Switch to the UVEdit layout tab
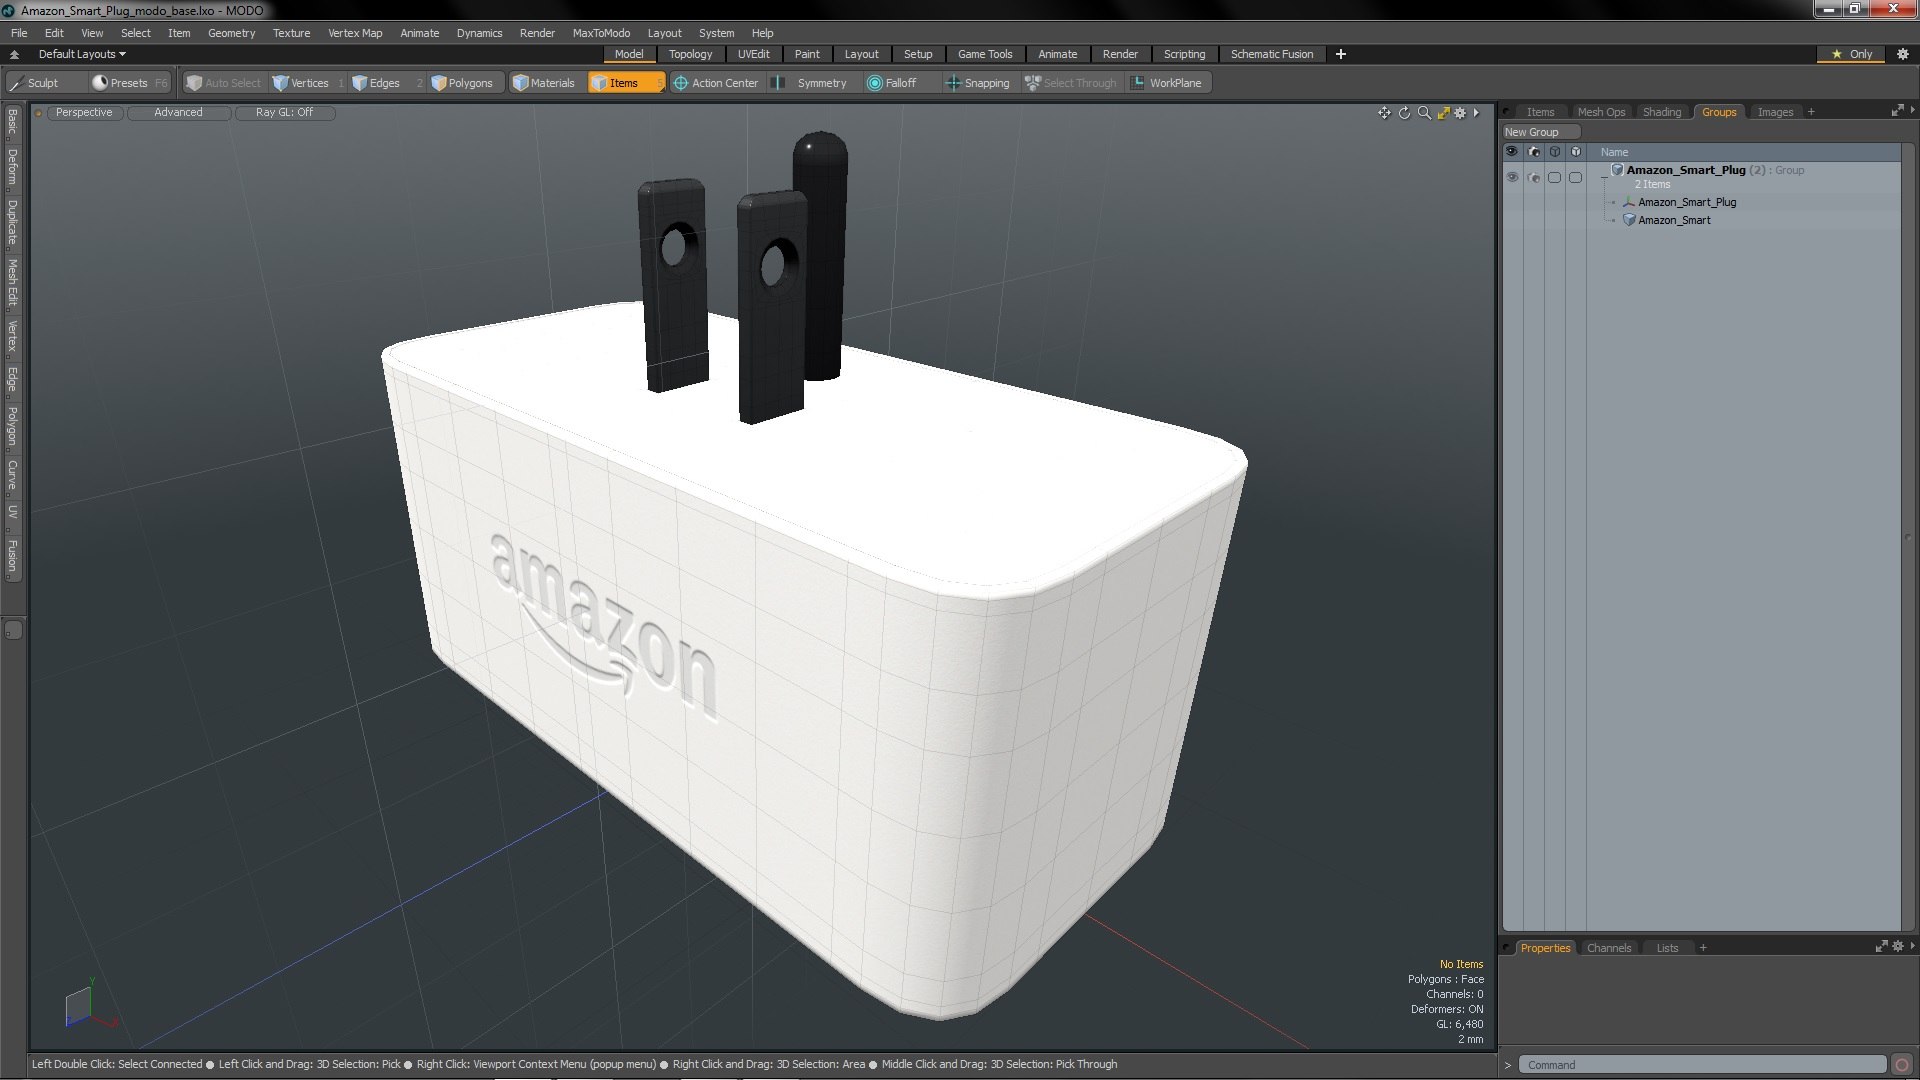 [753, 54]
